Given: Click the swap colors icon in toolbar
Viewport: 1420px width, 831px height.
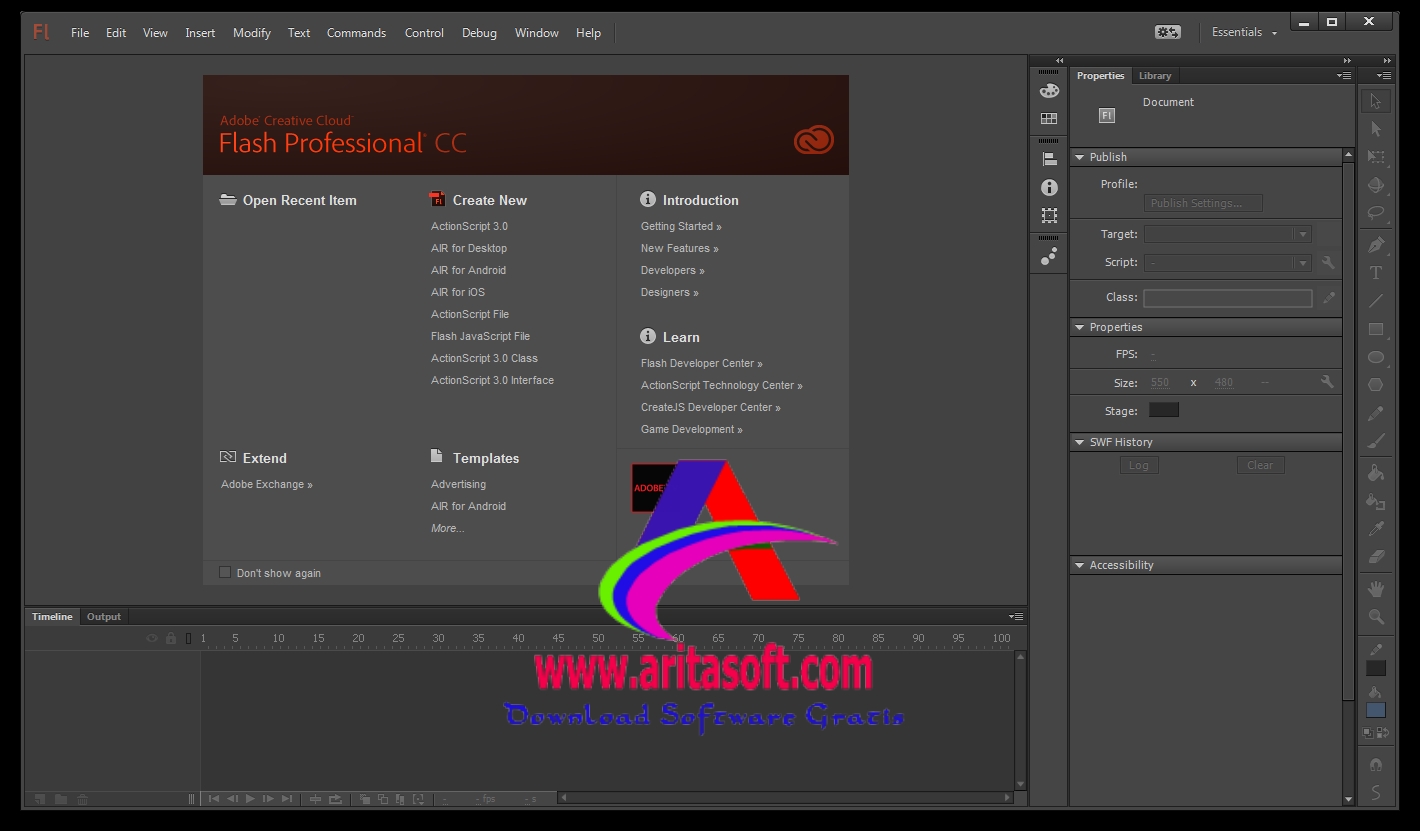Looking at the screenshot, I should (x=1383, y=733).
